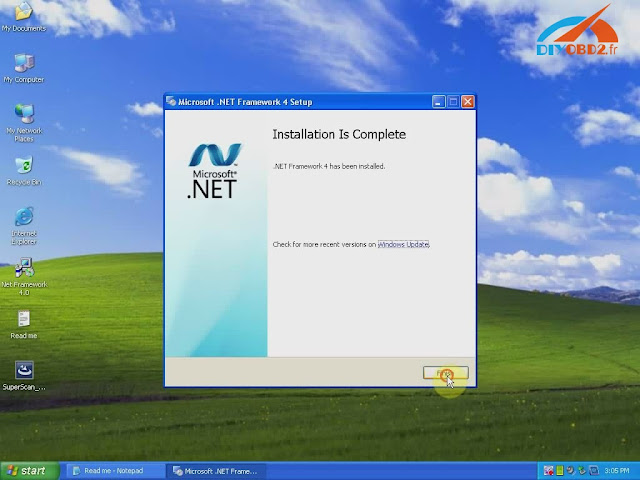Image resolution: width=640 pixels, height=480 pixels.
Task: Open the Windows Update link
Action: point(403,244)
